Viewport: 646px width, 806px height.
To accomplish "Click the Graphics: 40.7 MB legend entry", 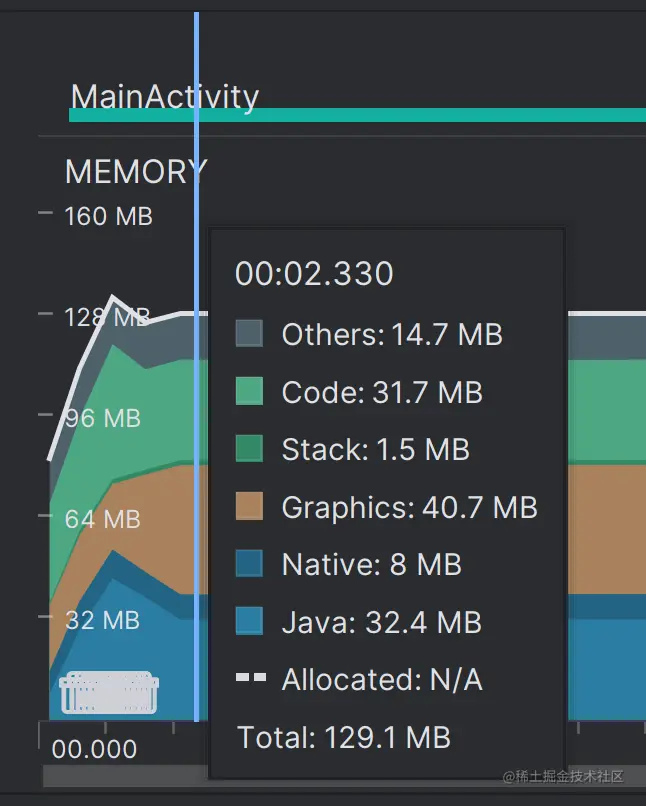I will [409, 507].
